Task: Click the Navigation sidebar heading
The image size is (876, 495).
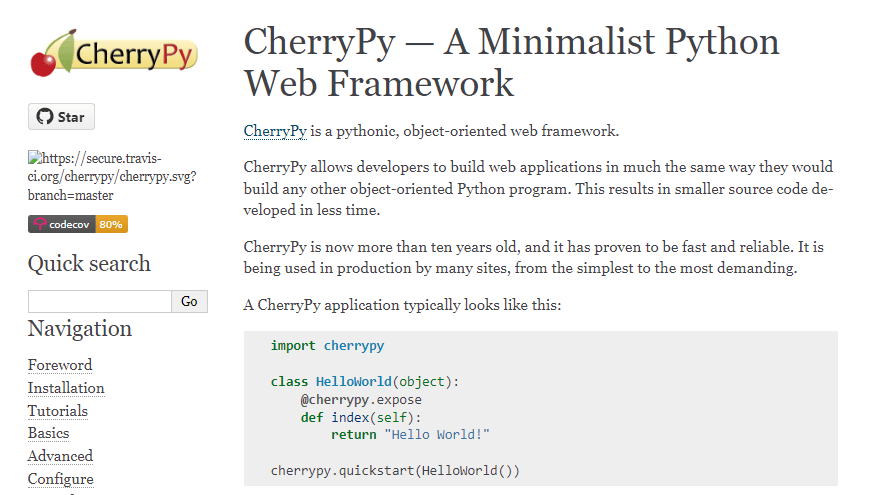Action: [80, 329]
